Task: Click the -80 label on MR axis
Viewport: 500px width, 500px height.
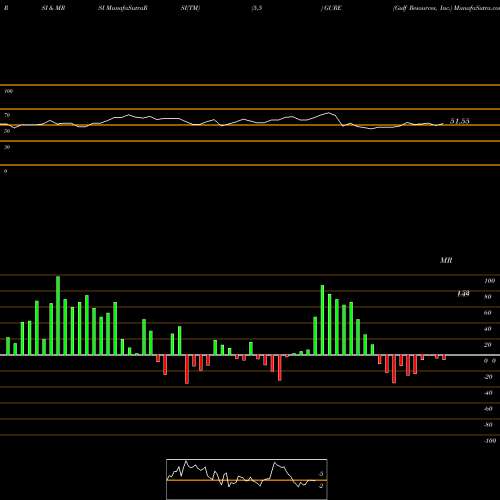Action: pos(488,425)
